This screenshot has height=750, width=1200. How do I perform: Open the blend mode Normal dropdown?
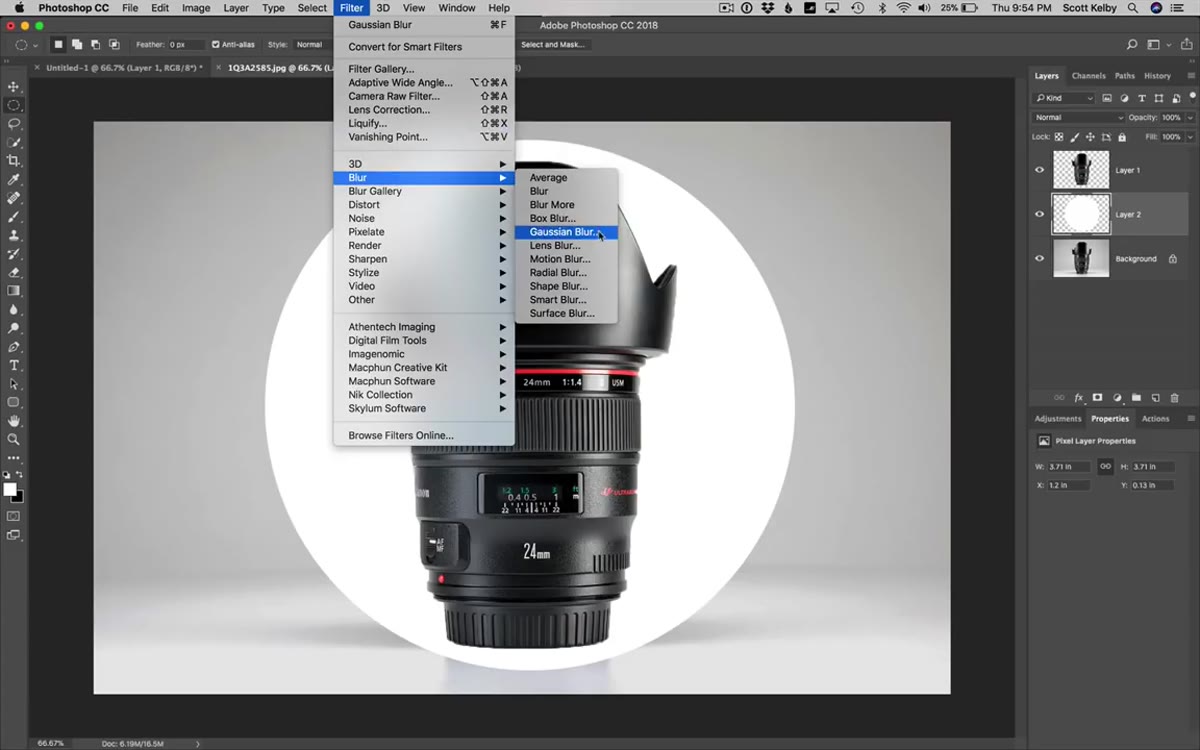tap(1079, 118)
